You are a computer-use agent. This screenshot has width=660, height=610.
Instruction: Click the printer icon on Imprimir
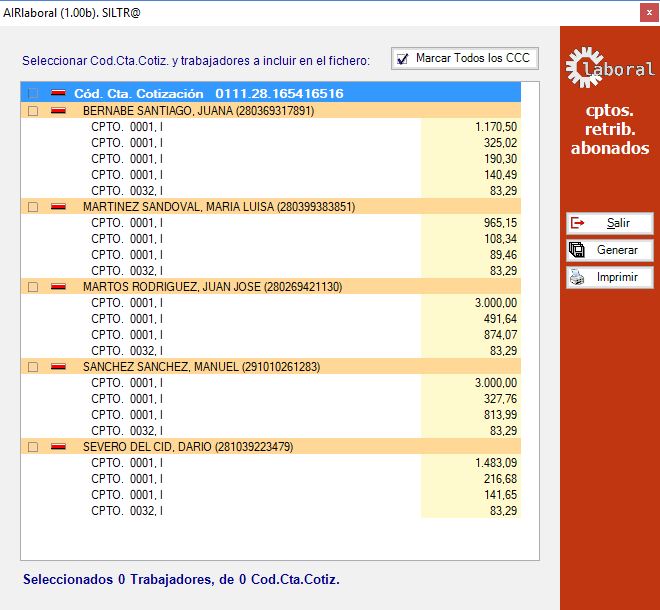coord(577,277)
